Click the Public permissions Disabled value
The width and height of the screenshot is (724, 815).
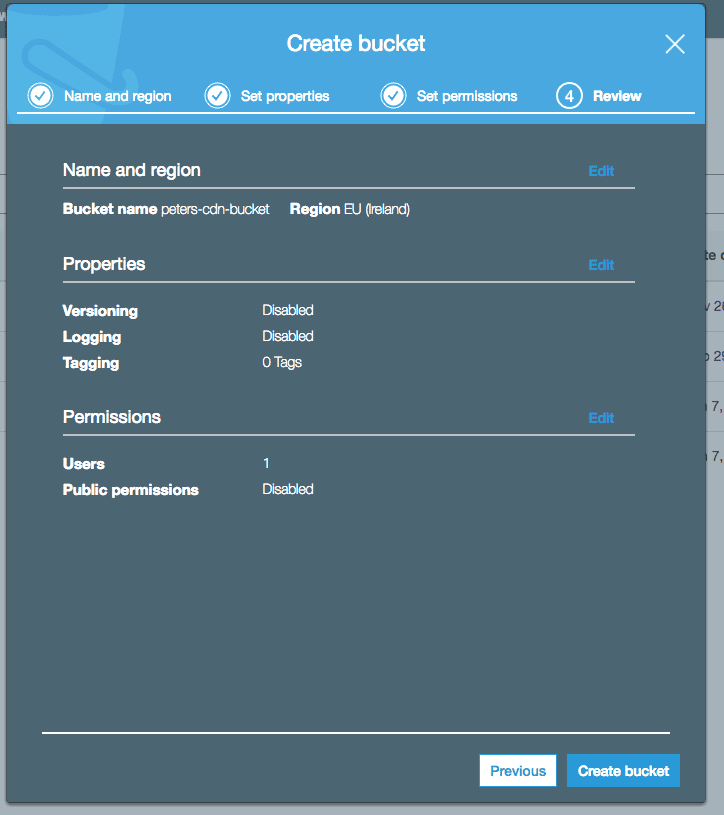(x=288, y=490)
